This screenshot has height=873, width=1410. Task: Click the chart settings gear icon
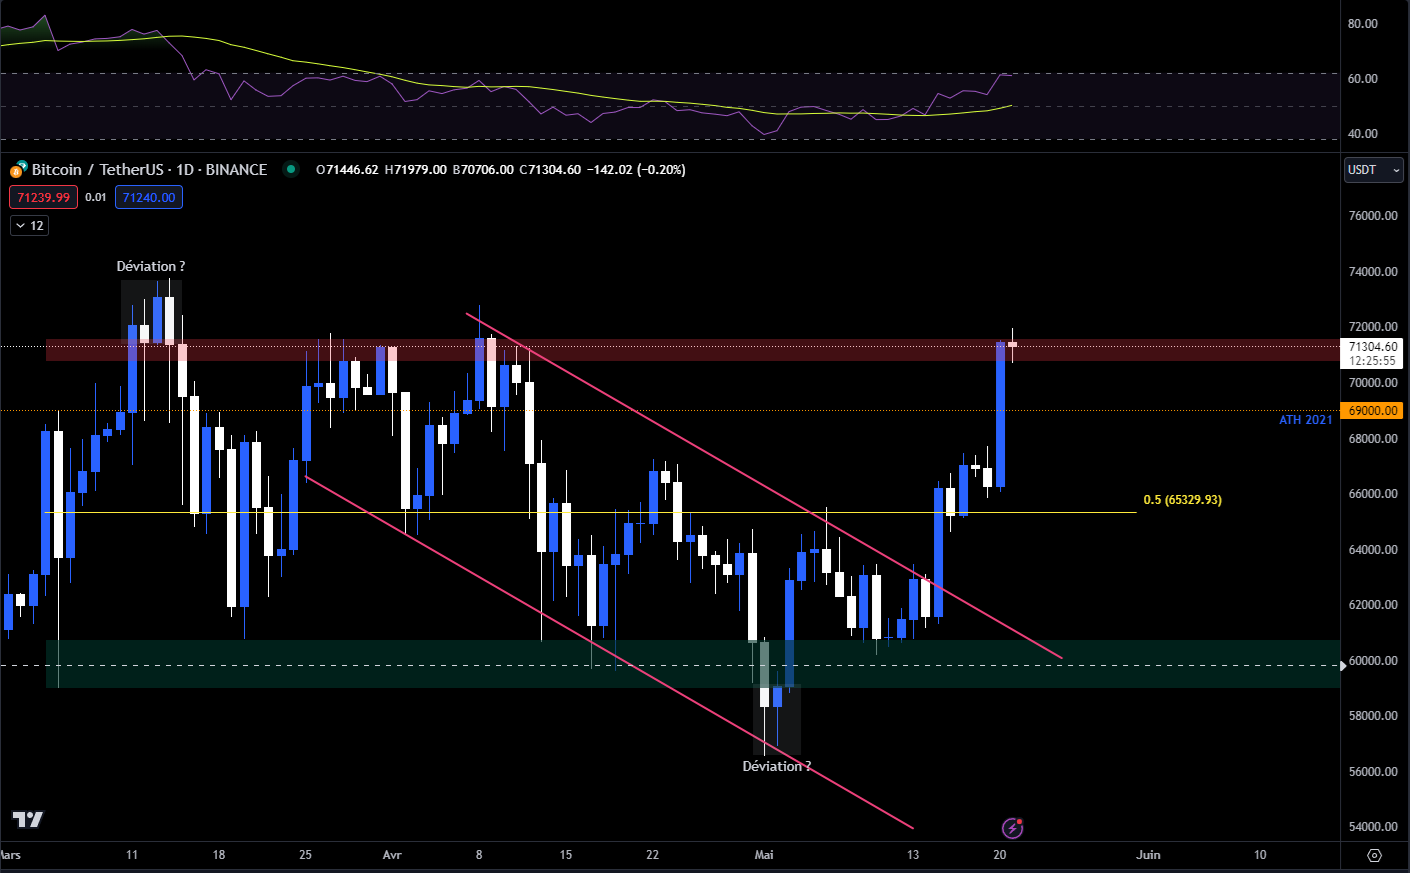tap(1374, 856)
